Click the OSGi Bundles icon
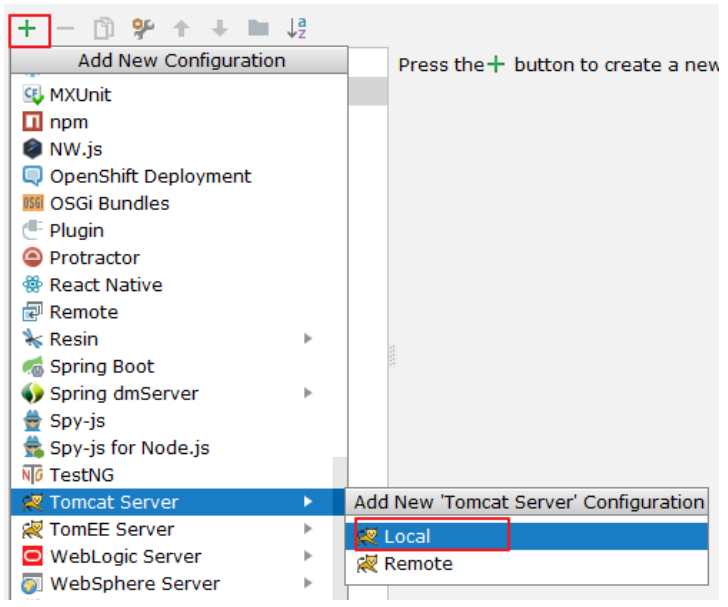Image resolution: width=728 pixels, height=607 pixels. 32,203
